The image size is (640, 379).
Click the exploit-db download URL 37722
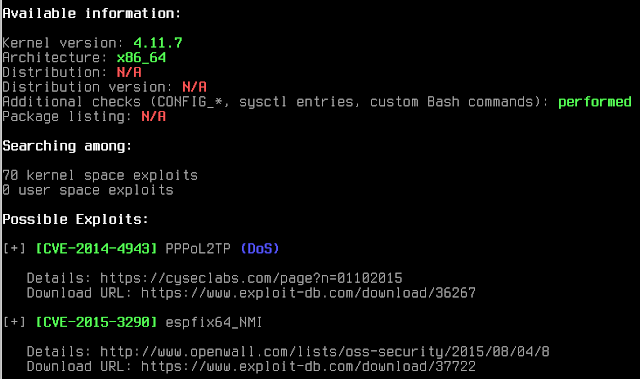(308, 366)
